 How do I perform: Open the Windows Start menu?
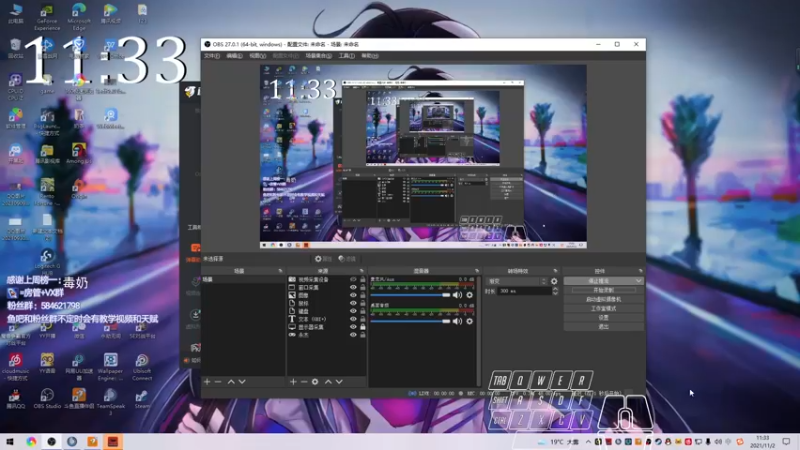[x=10, y=441]
